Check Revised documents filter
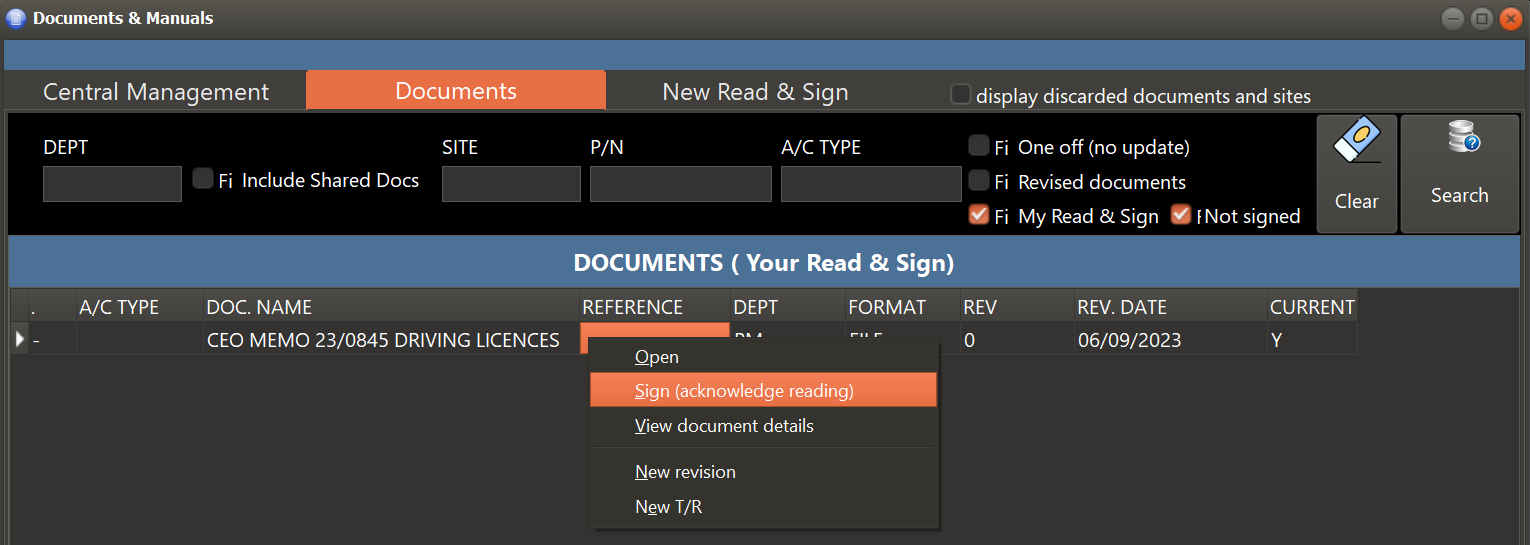This screenshot has height=545, width=1530. (979, 181)
